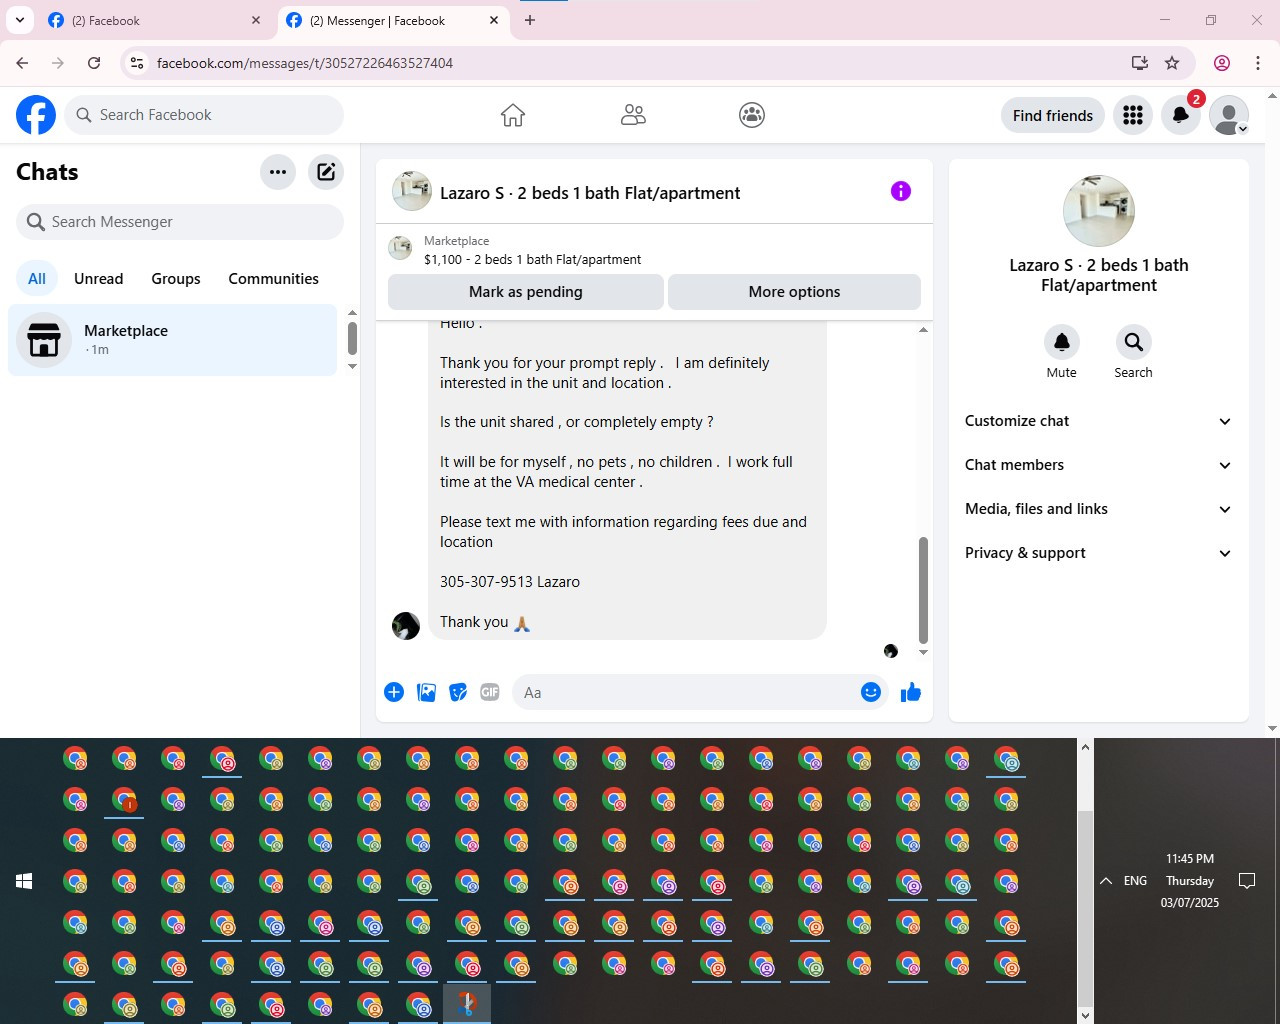Select the Unread chats filter
This screenshot has width=1280, height=1024.
(99, 279)
